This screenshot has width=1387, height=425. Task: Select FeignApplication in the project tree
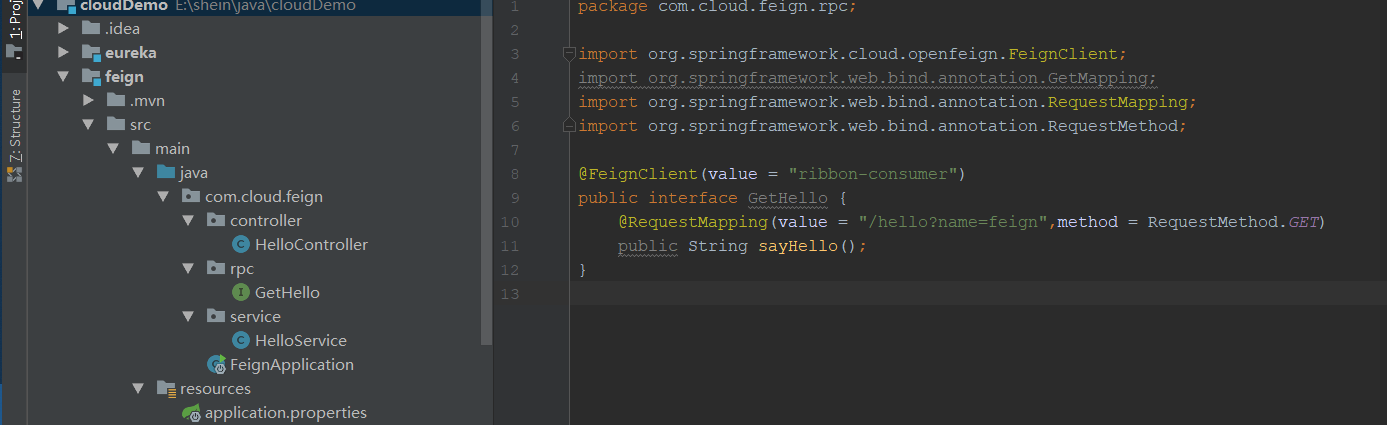[292, 364]
